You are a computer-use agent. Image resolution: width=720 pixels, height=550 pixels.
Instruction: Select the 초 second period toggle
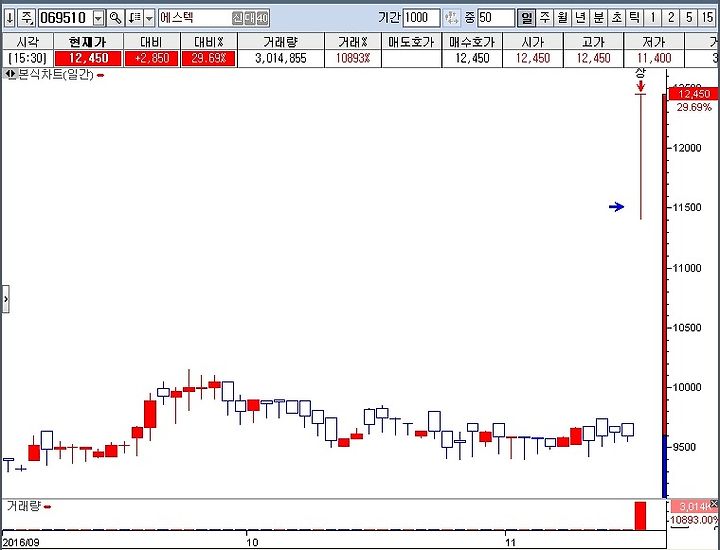616,18
